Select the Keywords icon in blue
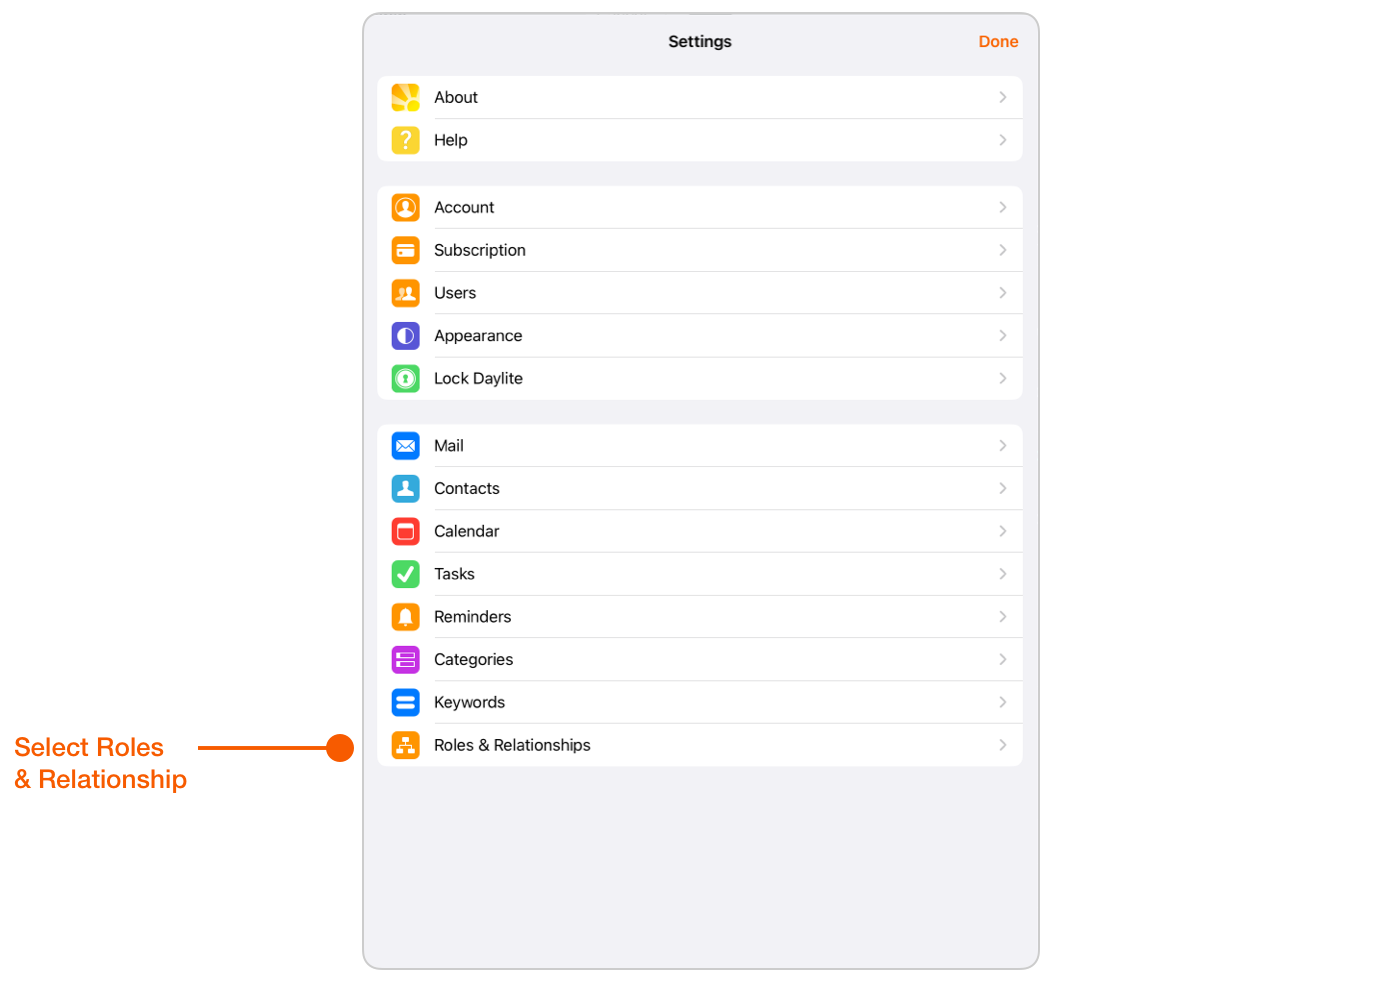Screen dimensions: 1400x986 coord(405,702)
